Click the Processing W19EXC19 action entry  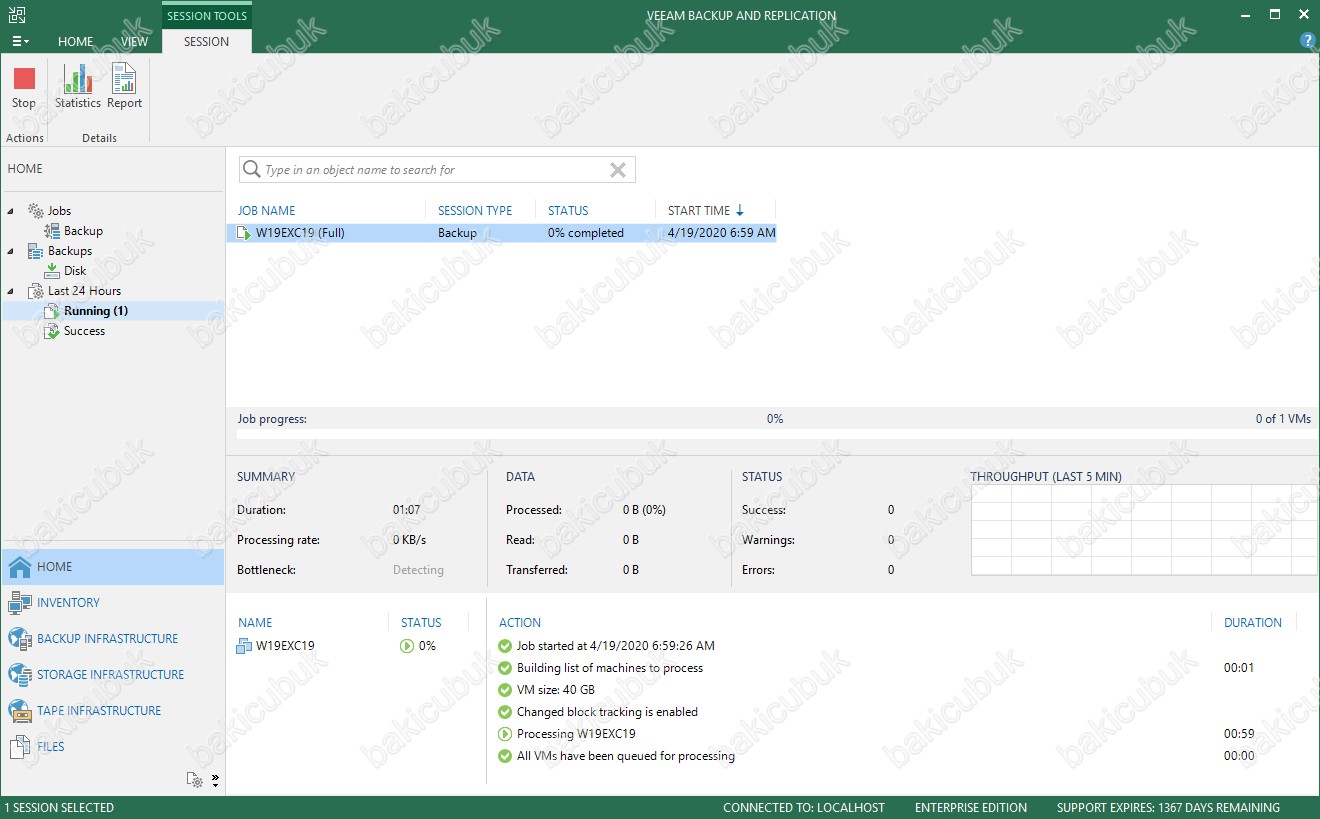[x=576, y=734]
